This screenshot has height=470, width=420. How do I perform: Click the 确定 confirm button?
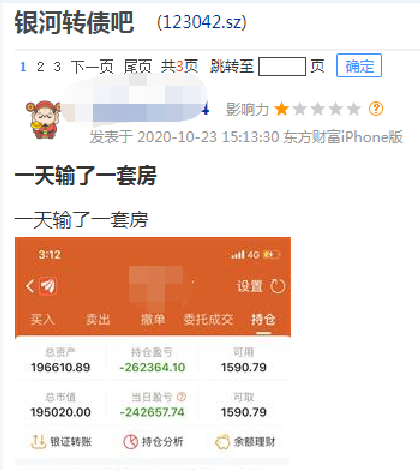(359, 65)
